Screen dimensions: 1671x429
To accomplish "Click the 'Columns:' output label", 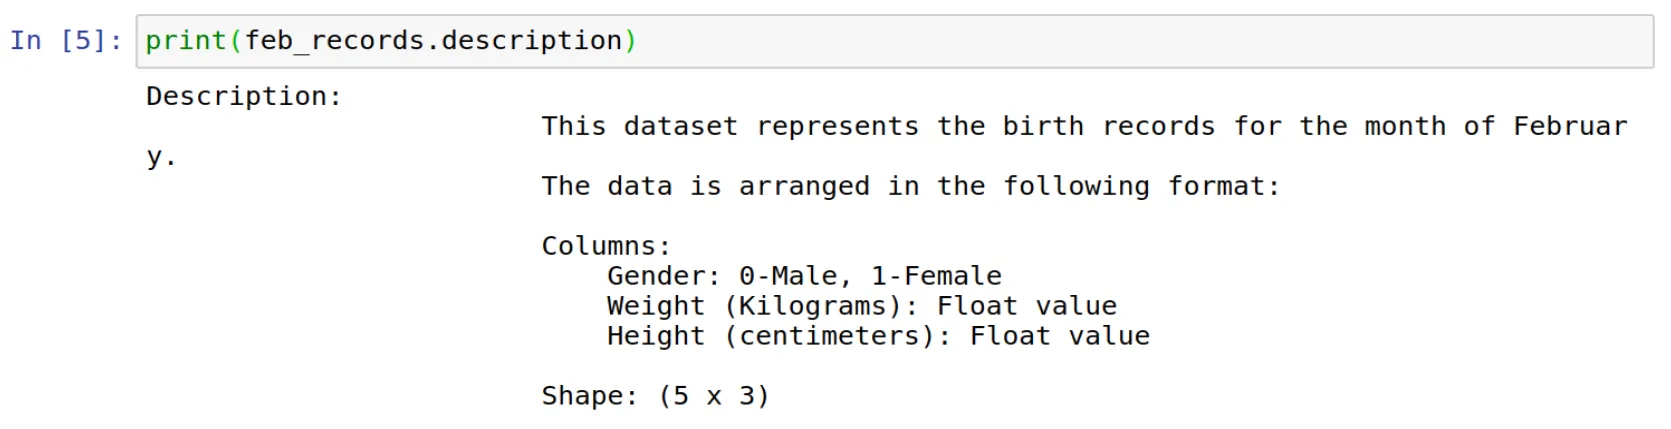I will pos(606,246).
